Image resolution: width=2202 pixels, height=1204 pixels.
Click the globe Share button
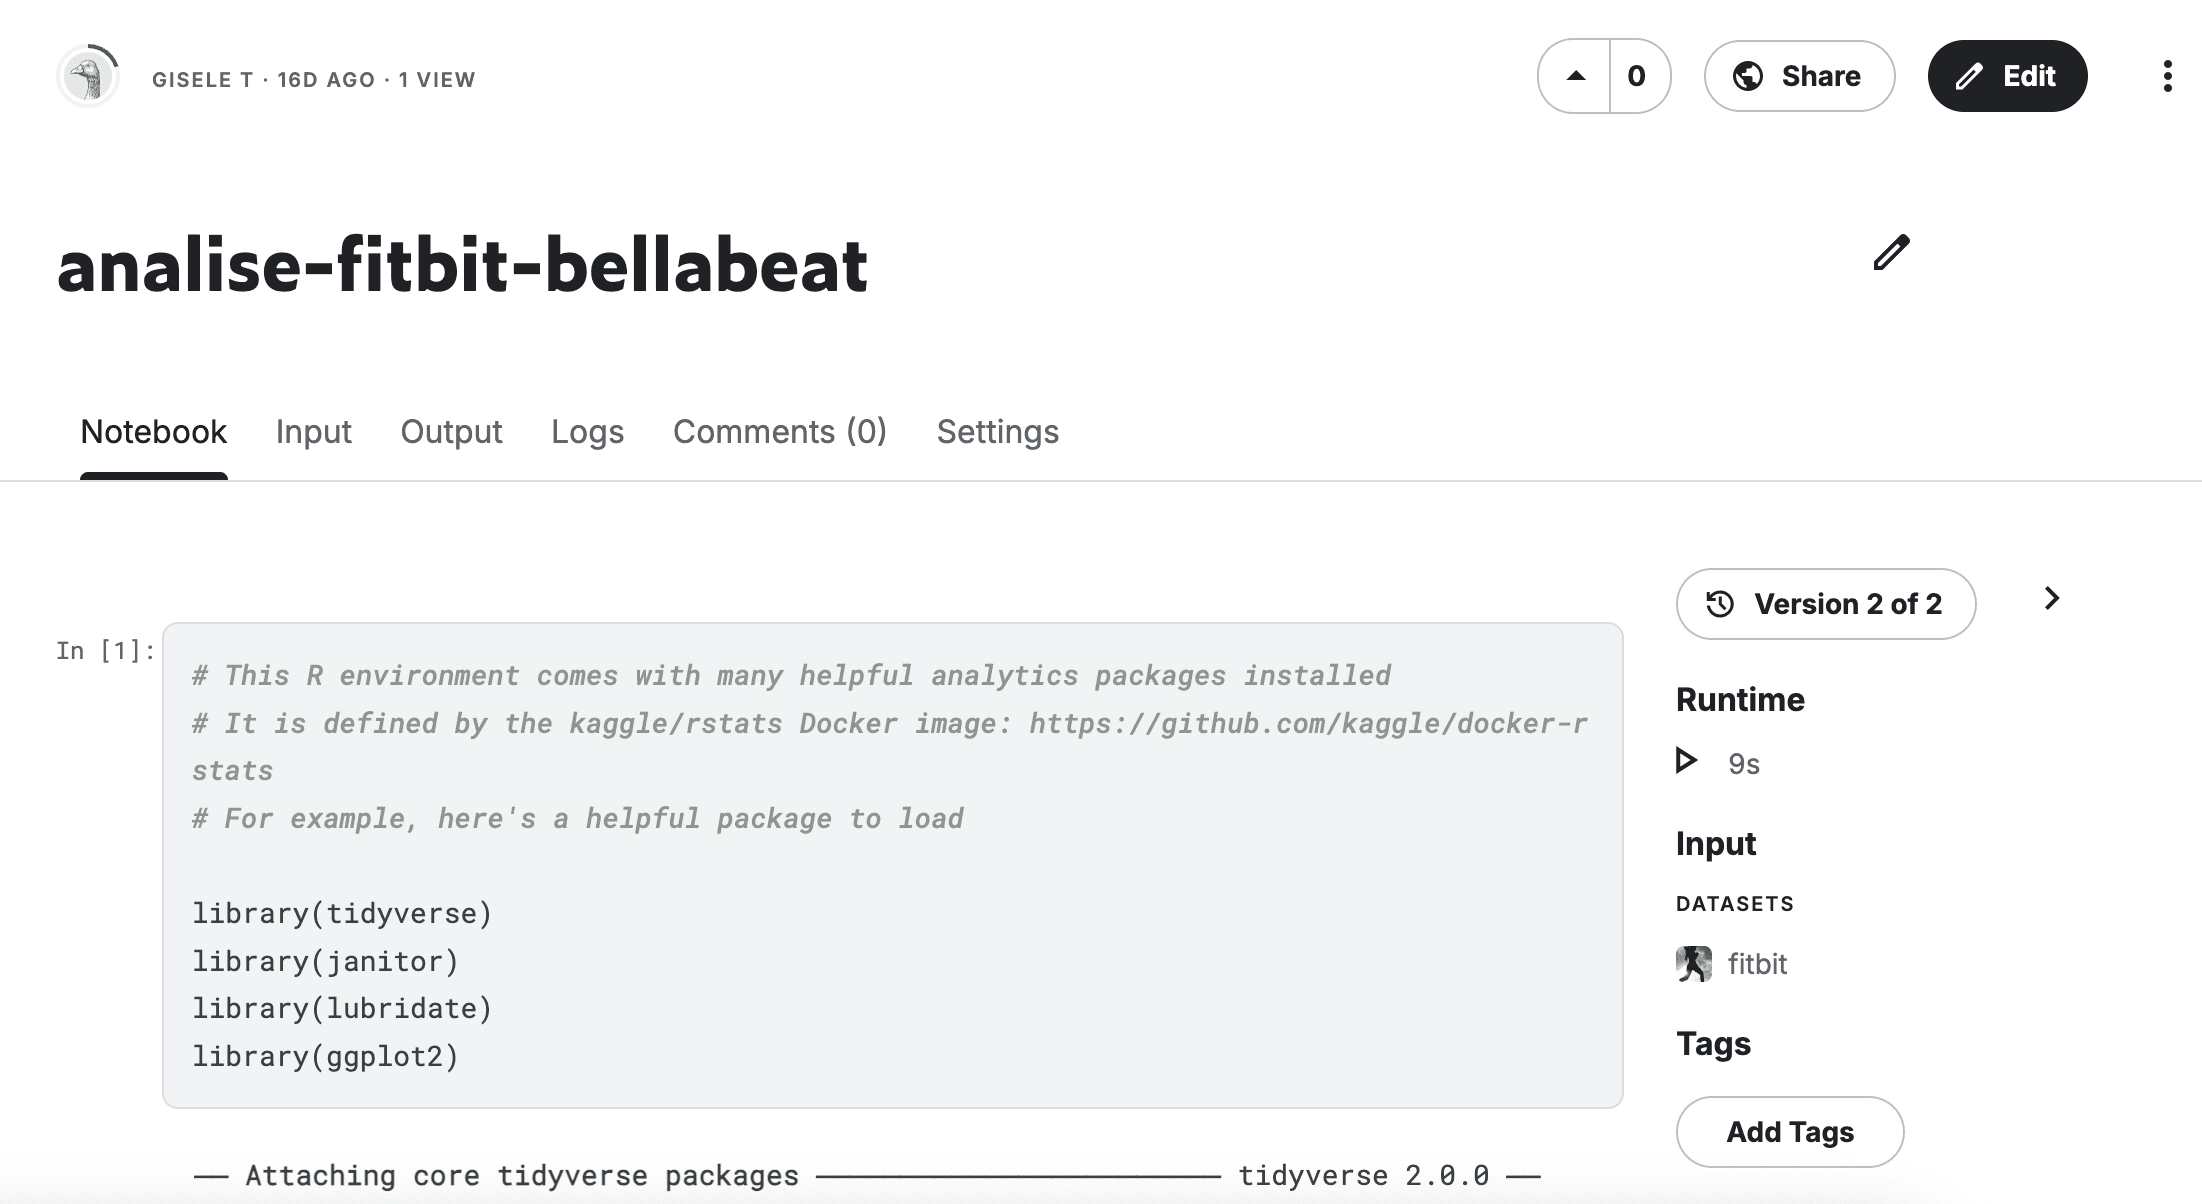[1799, 76]
